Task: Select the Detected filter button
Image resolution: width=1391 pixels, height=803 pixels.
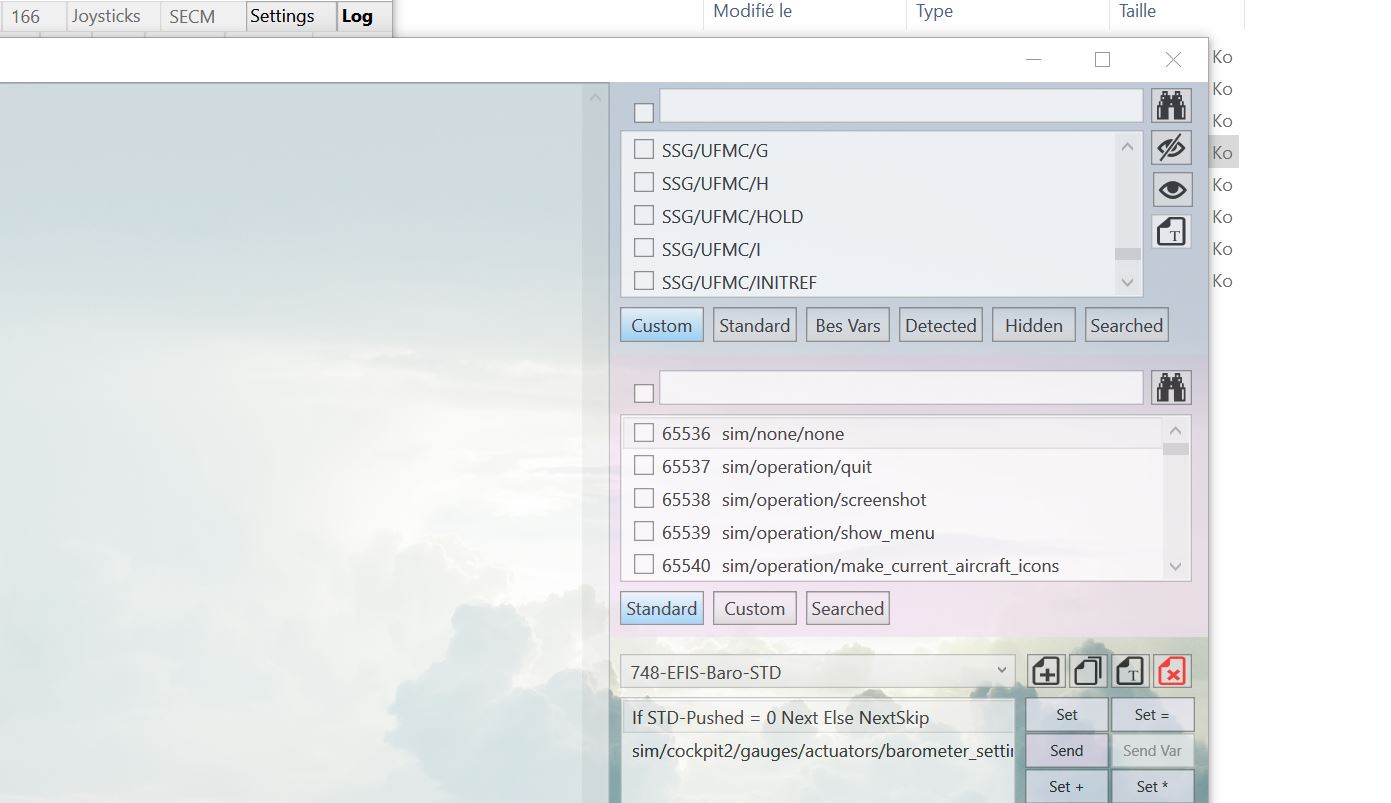Action: click(x=940, y=325)
